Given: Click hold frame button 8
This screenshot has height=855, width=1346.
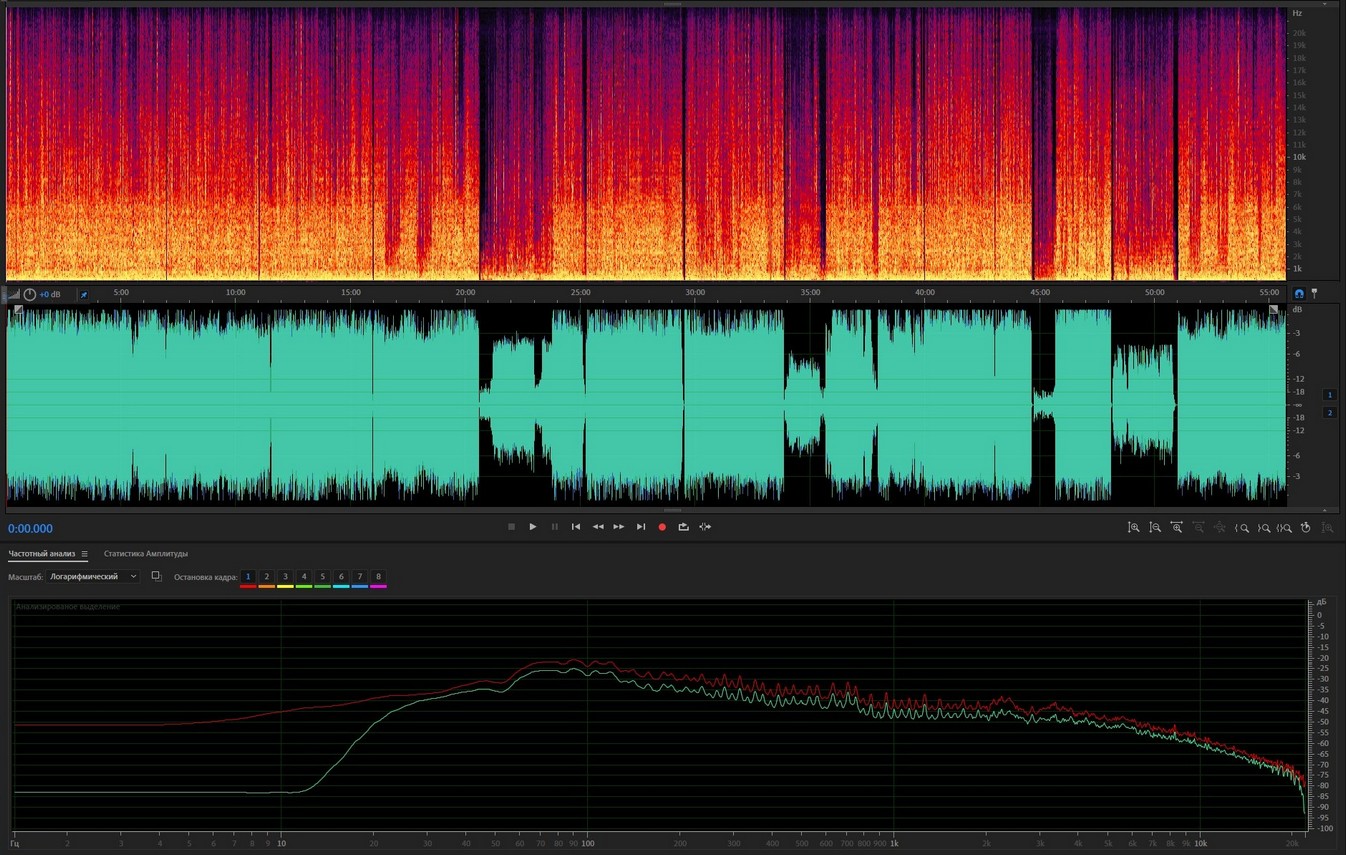Looking at the screenshot, I should [378, 577].
